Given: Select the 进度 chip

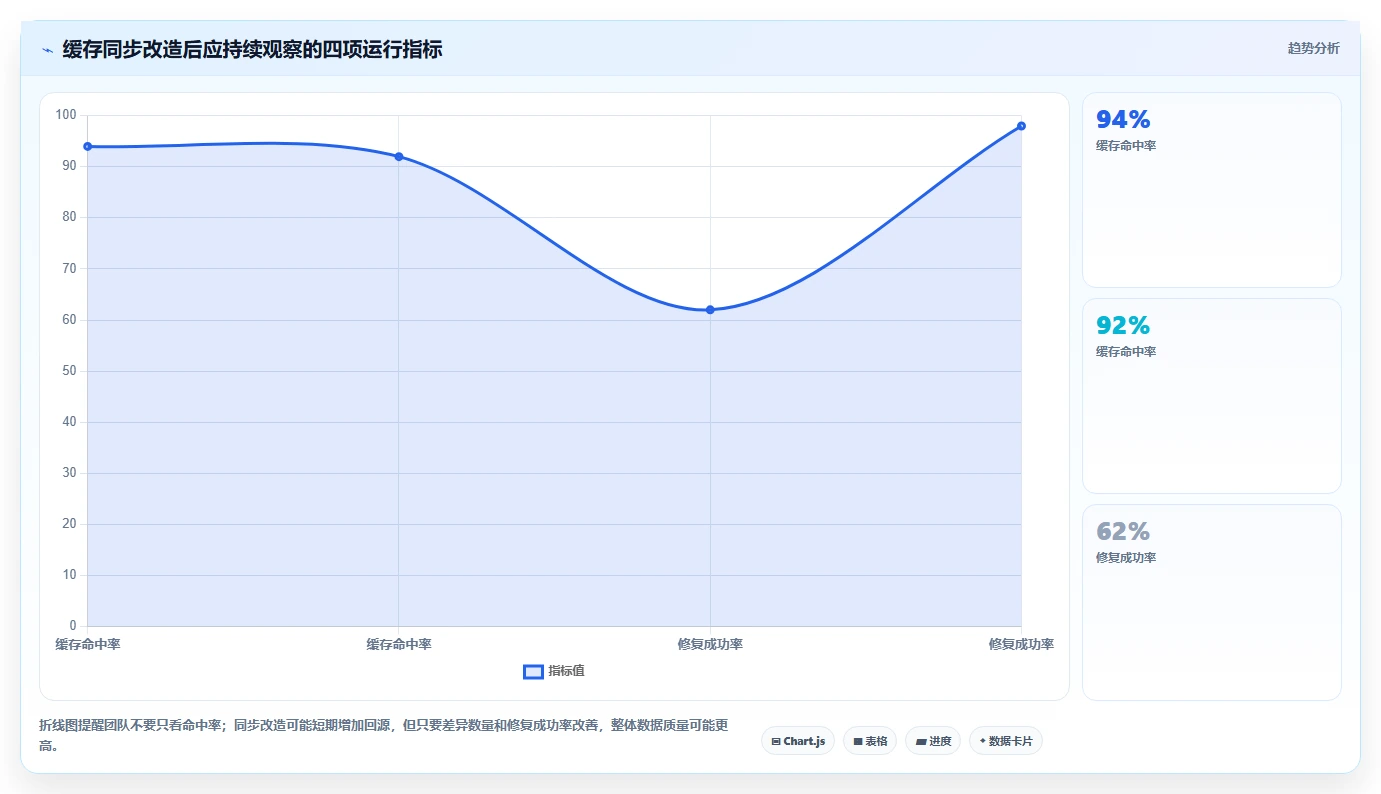Looking at the screenshot, I should click(x=933, y=741).
